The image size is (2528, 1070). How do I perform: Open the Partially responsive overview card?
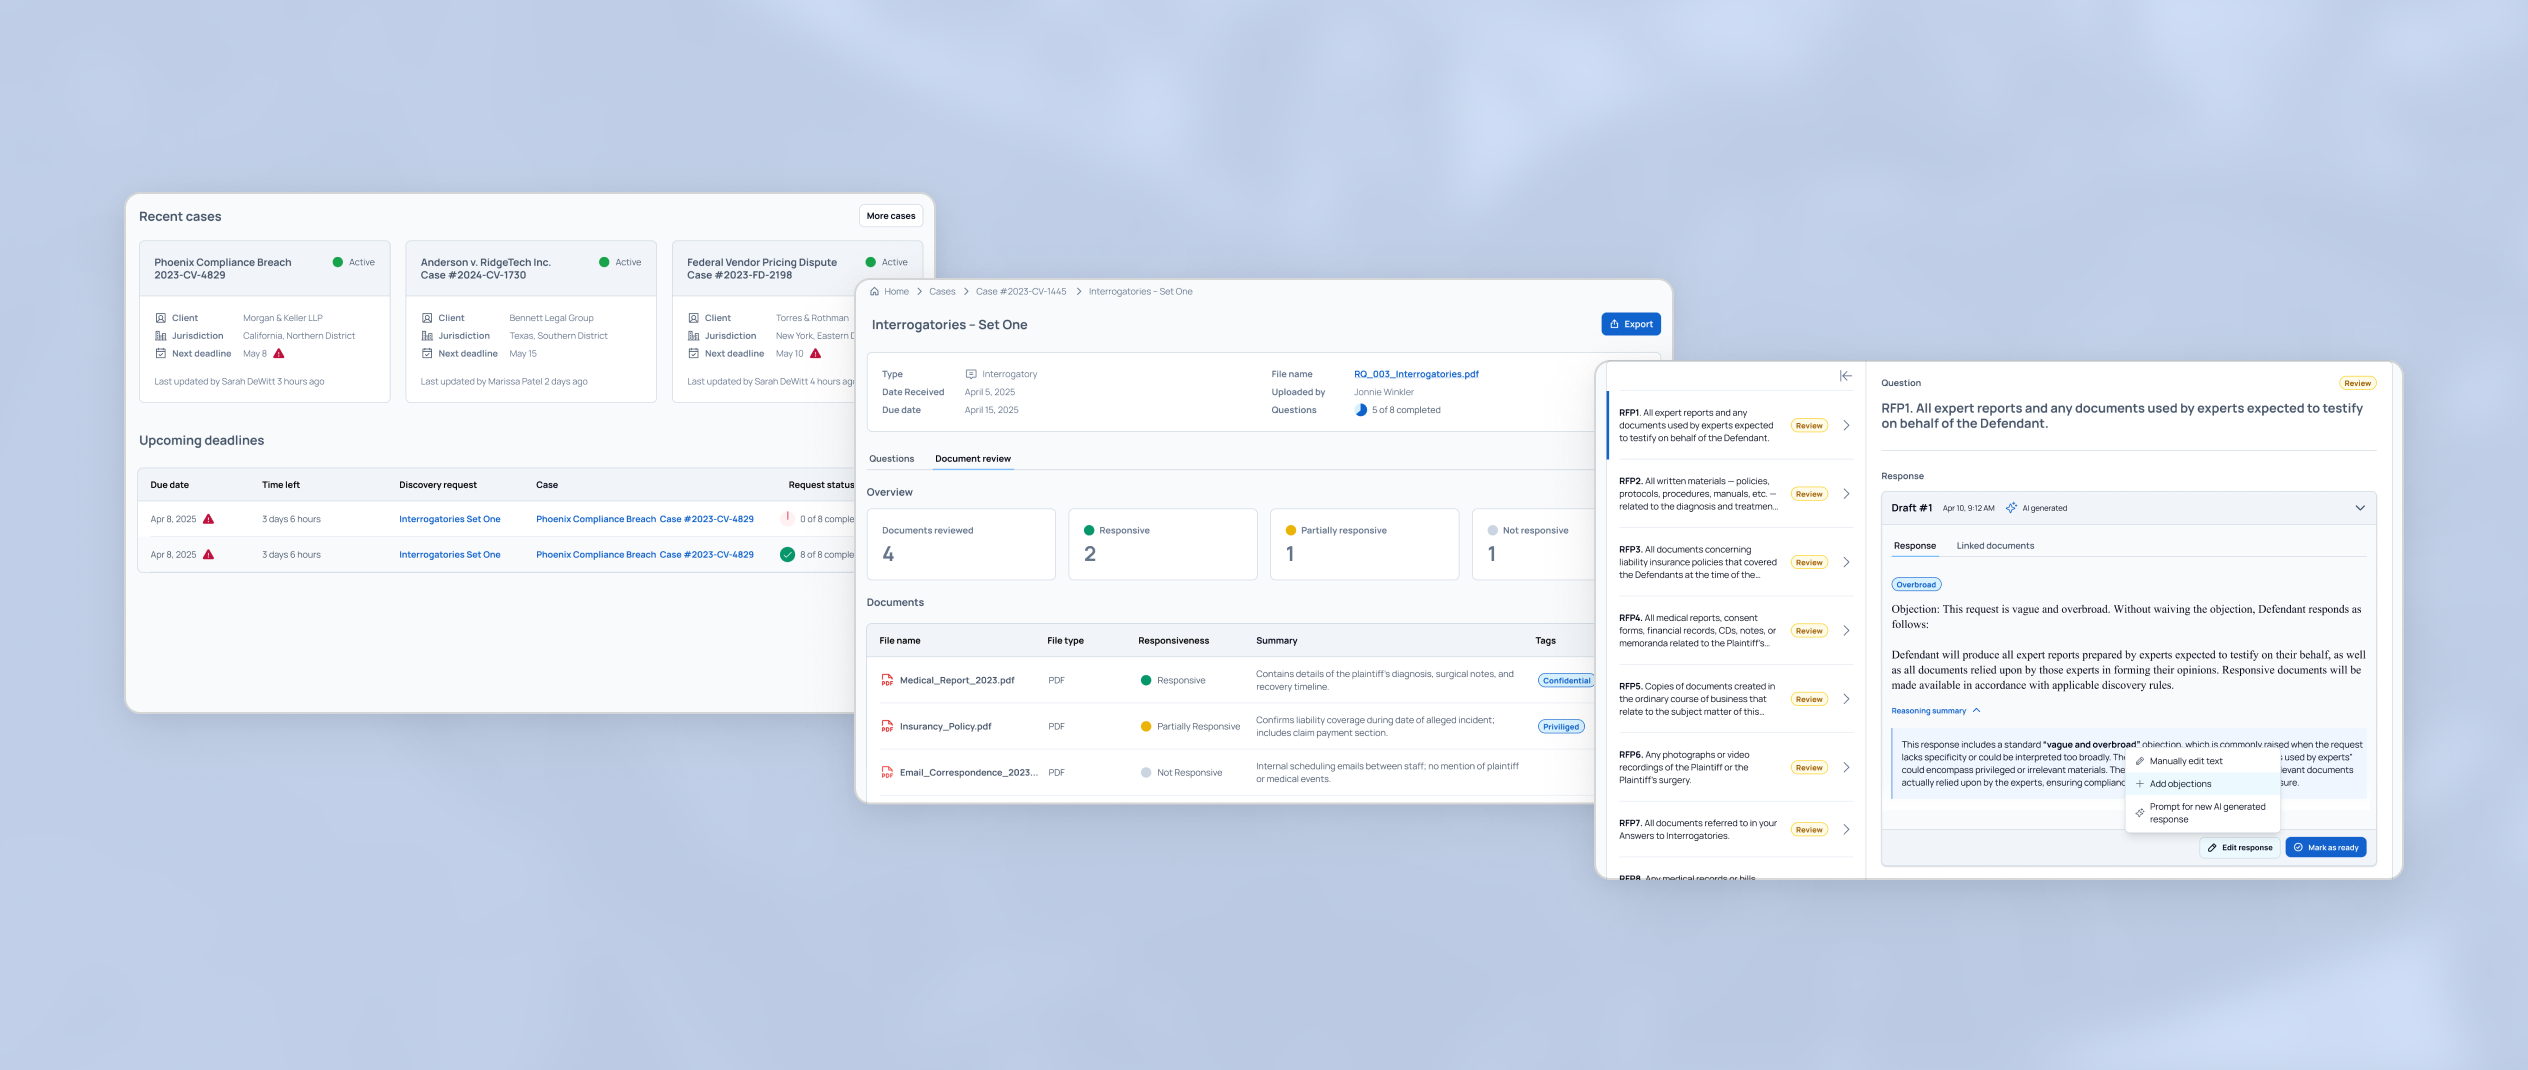pos(1364,544)
